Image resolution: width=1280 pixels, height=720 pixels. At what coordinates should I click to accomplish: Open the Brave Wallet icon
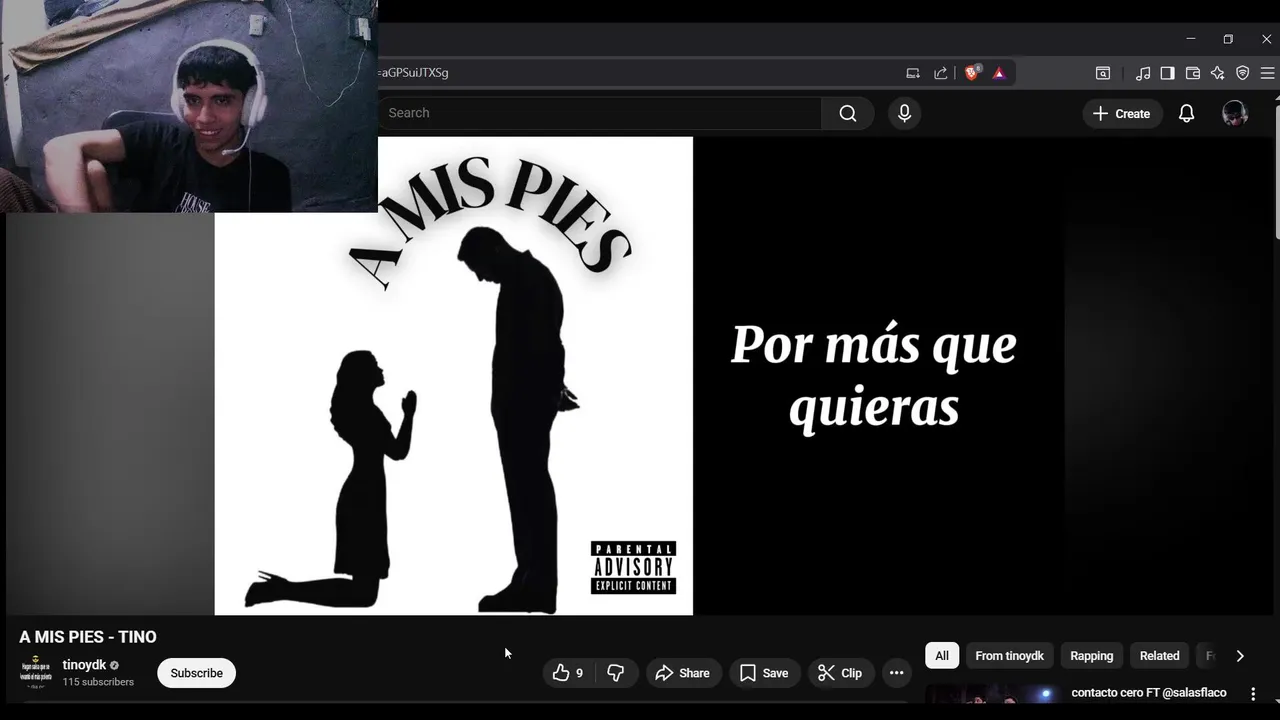1192,73
